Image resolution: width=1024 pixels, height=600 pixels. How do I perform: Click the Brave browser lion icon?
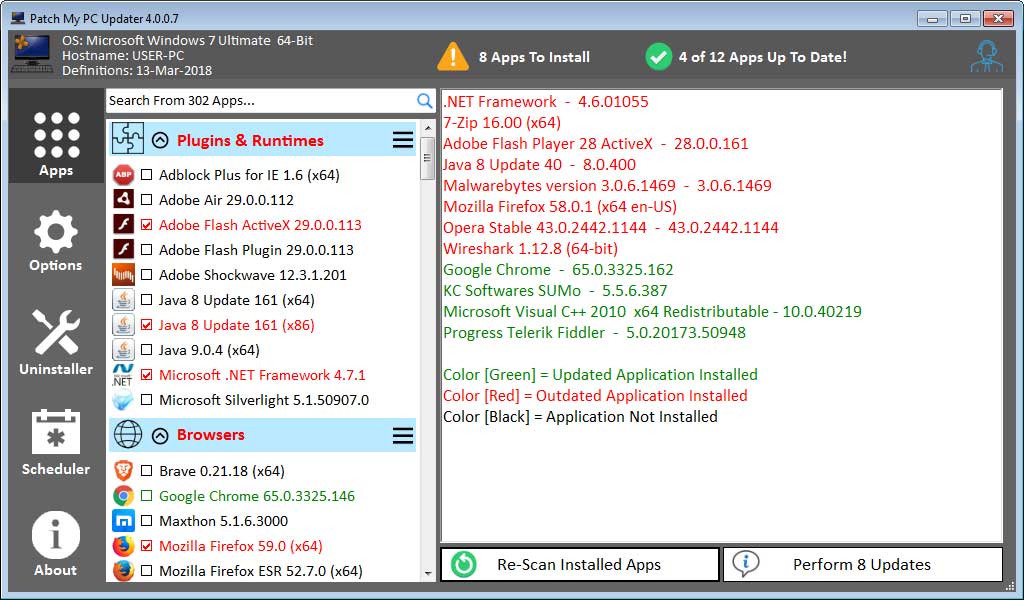[x=123, y=471]
